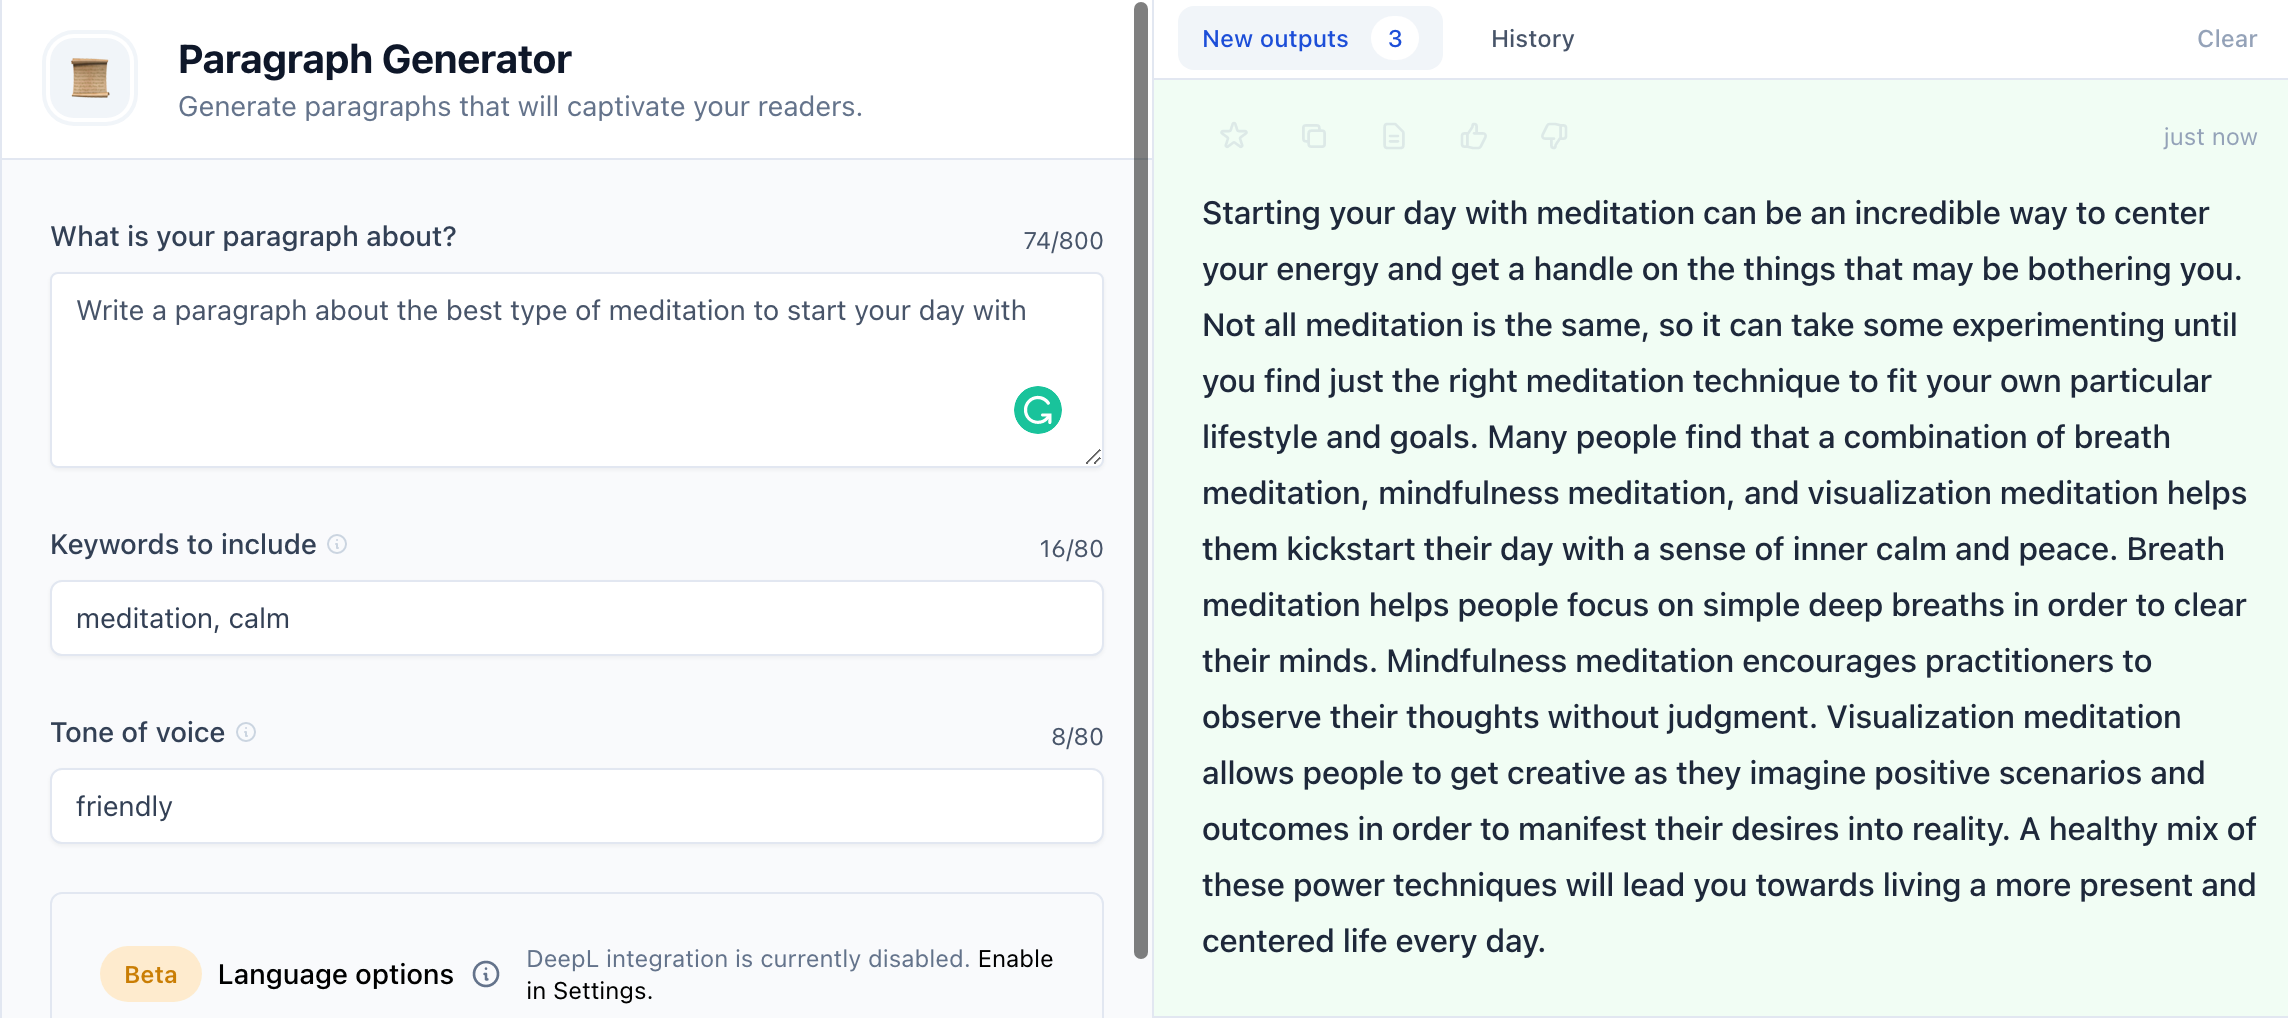This screenshot has width=2288, height=1018.
Task: Focus the Keywords to include field
Action: (x=577, y=618)
